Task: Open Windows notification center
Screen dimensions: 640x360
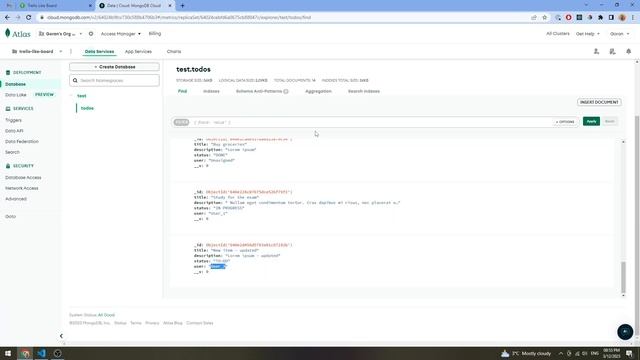Action: [x=629, y=353]
